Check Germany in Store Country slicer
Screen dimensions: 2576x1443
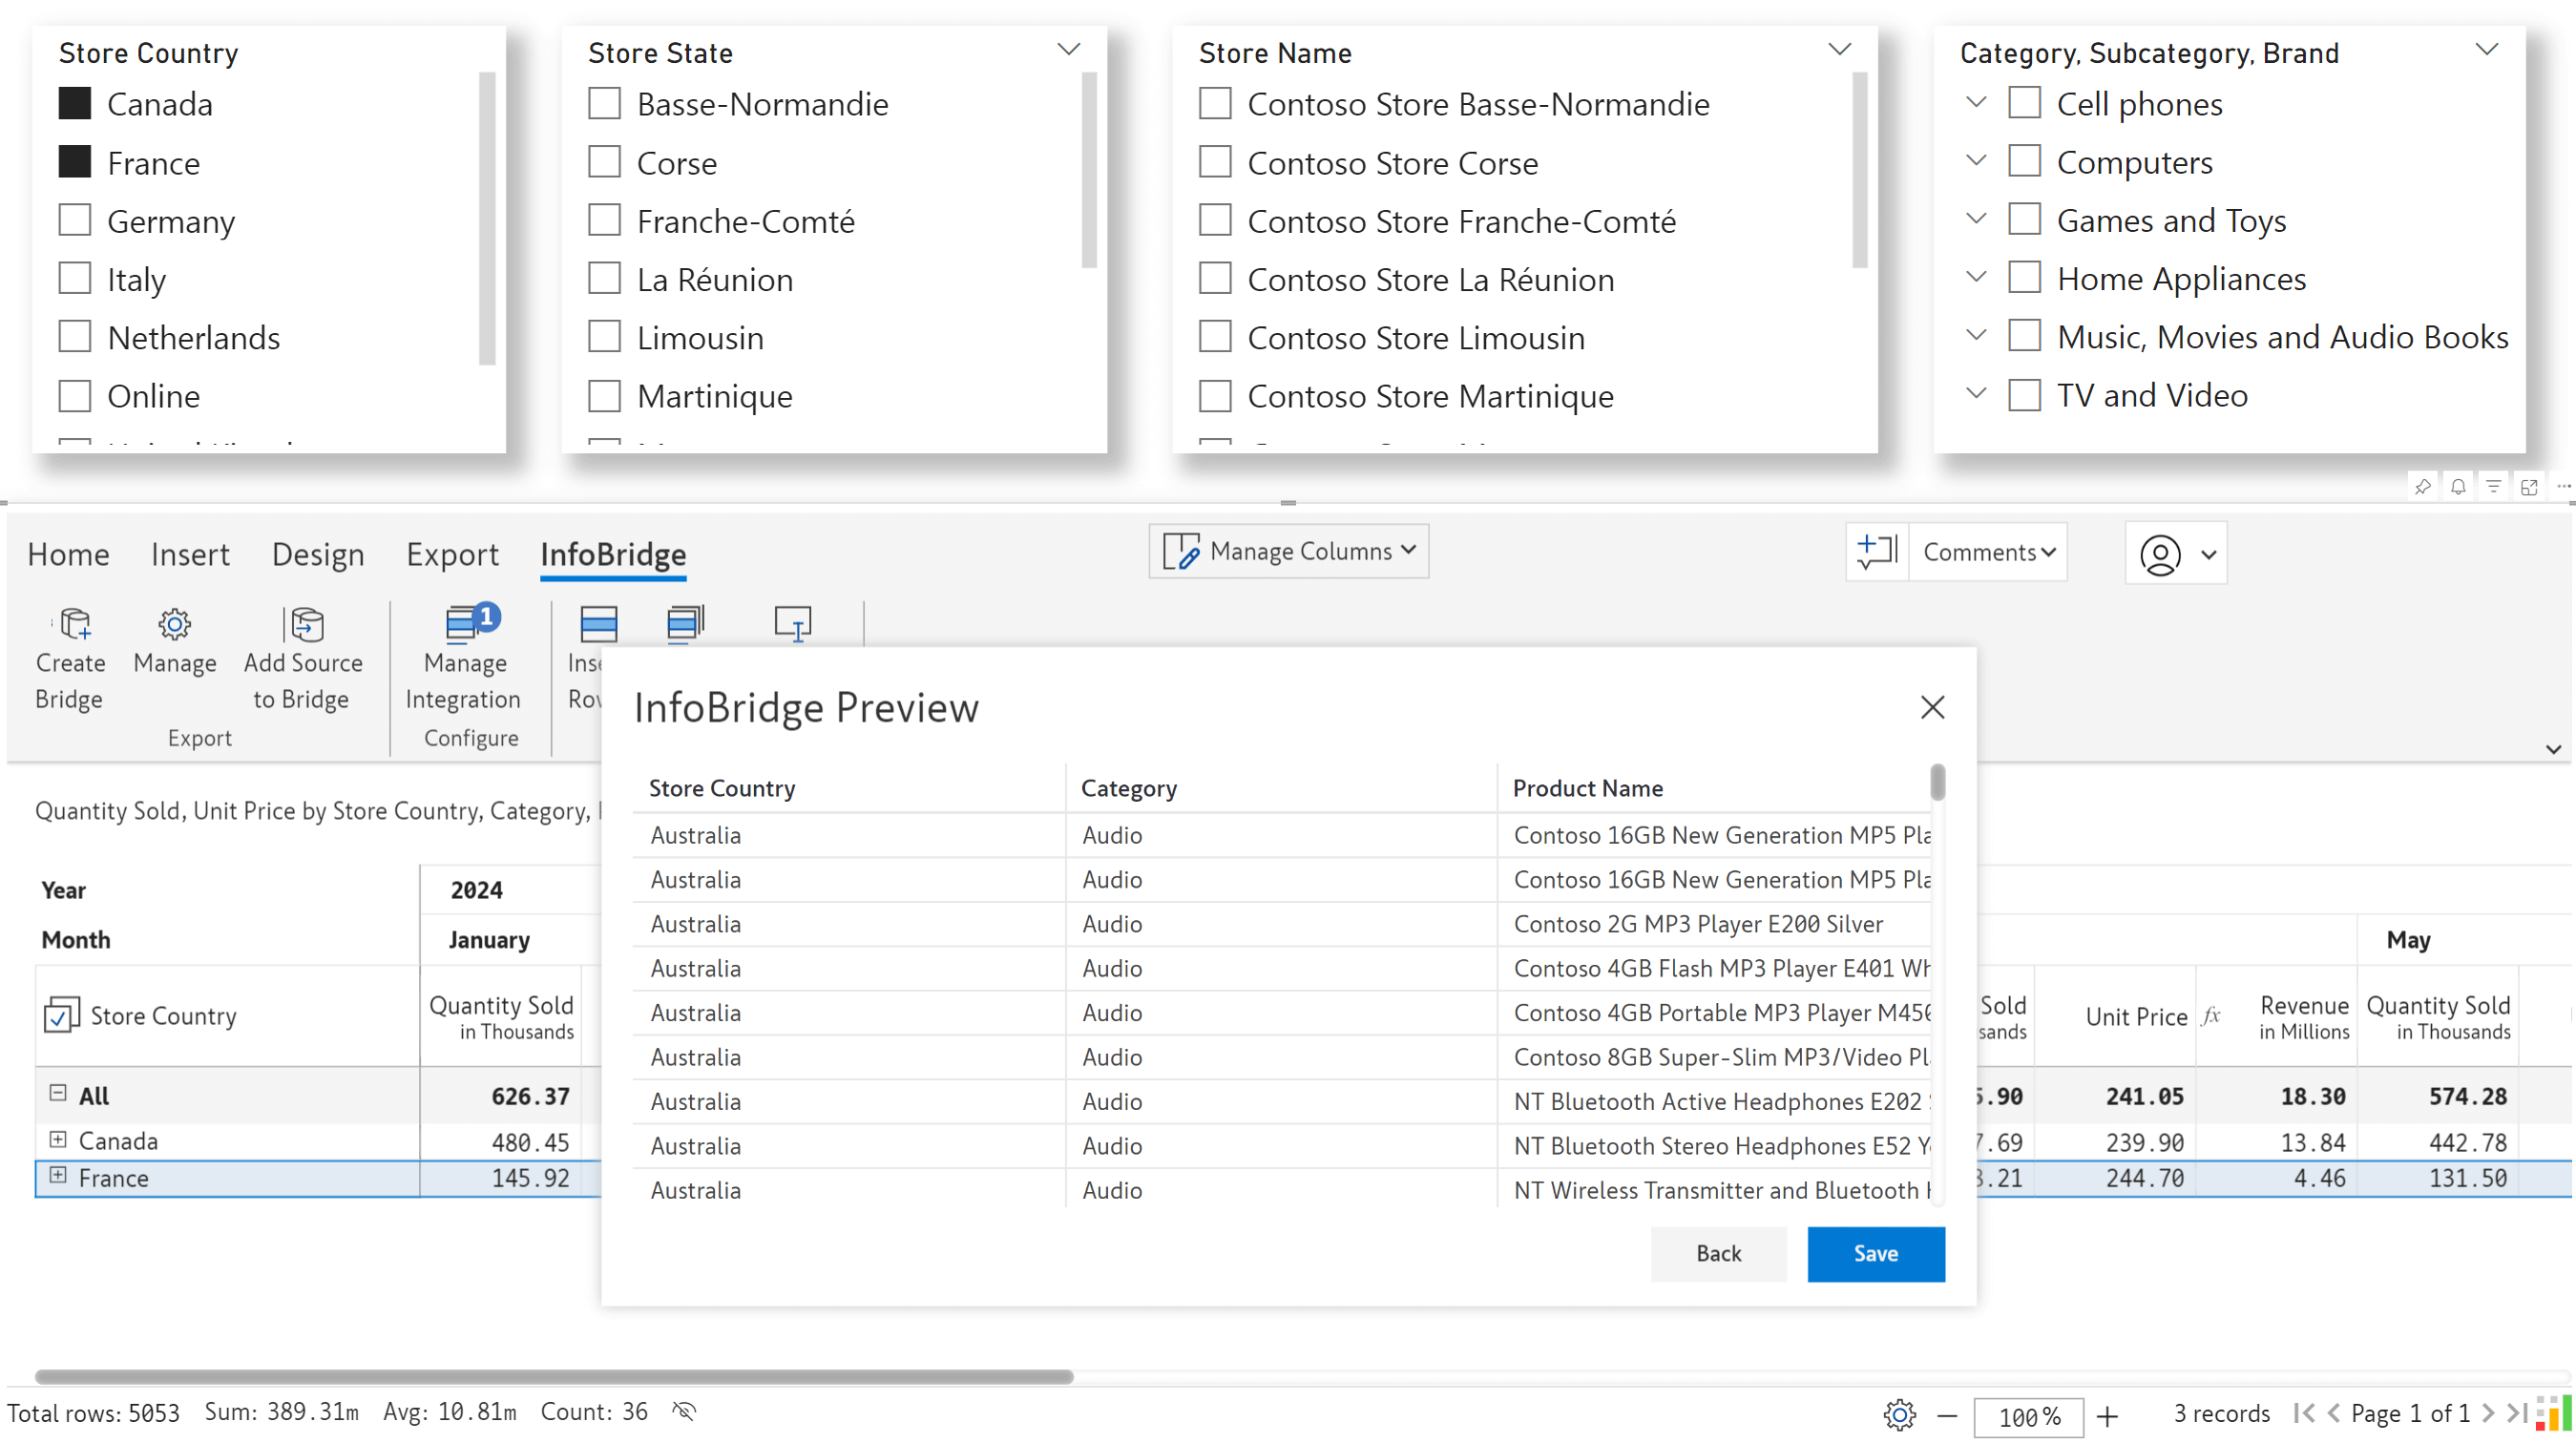pos(75,220)
